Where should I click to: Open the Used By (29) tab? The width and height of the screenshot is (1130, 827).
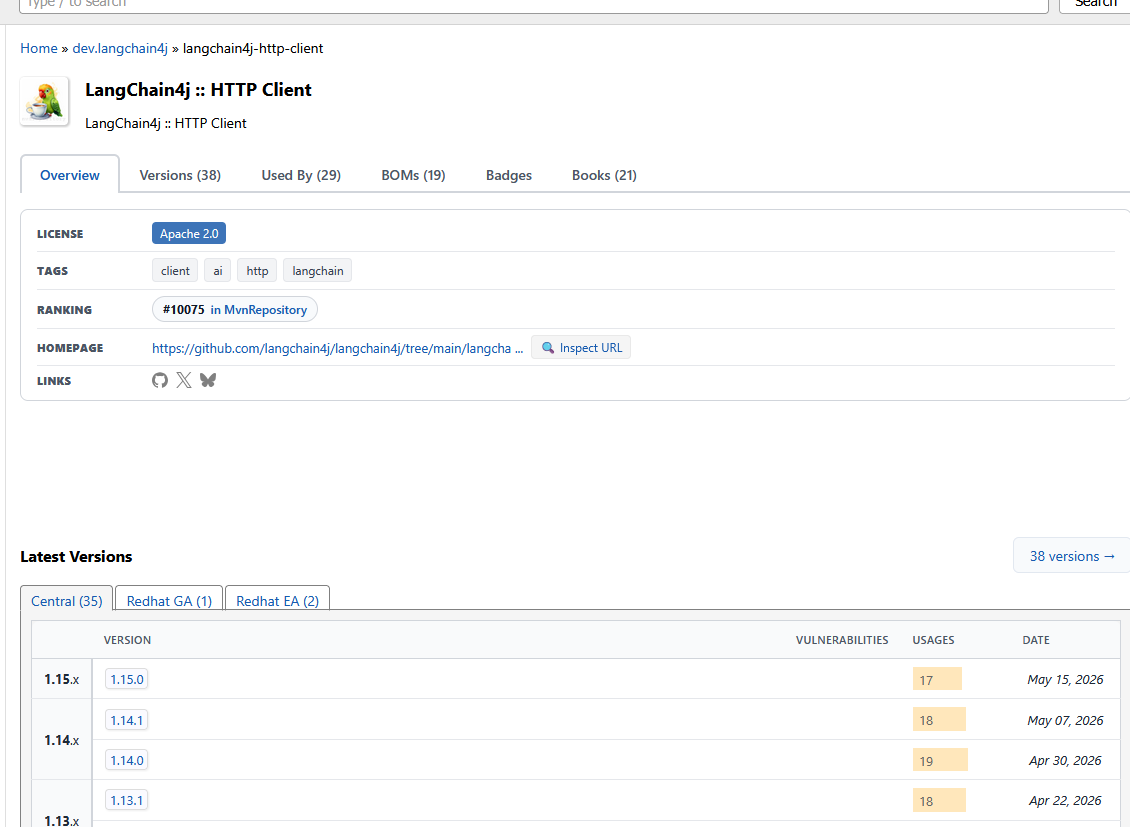click(x=301, y=175)
